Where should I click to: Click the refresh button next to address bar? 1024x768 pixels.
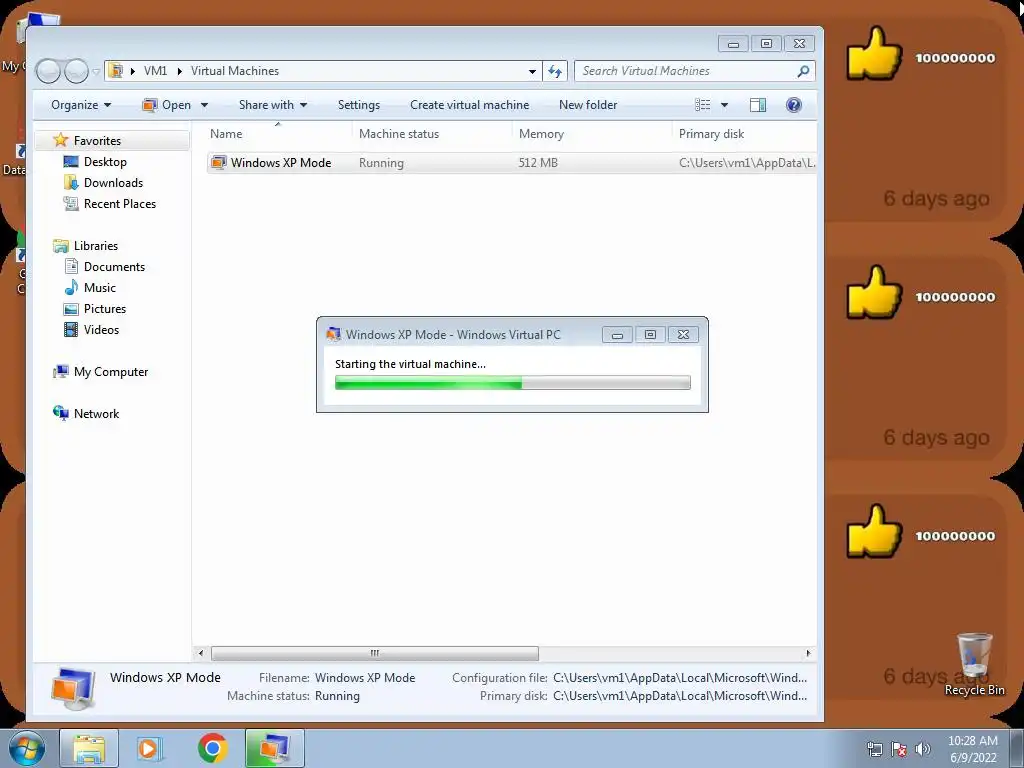[555, 71]
